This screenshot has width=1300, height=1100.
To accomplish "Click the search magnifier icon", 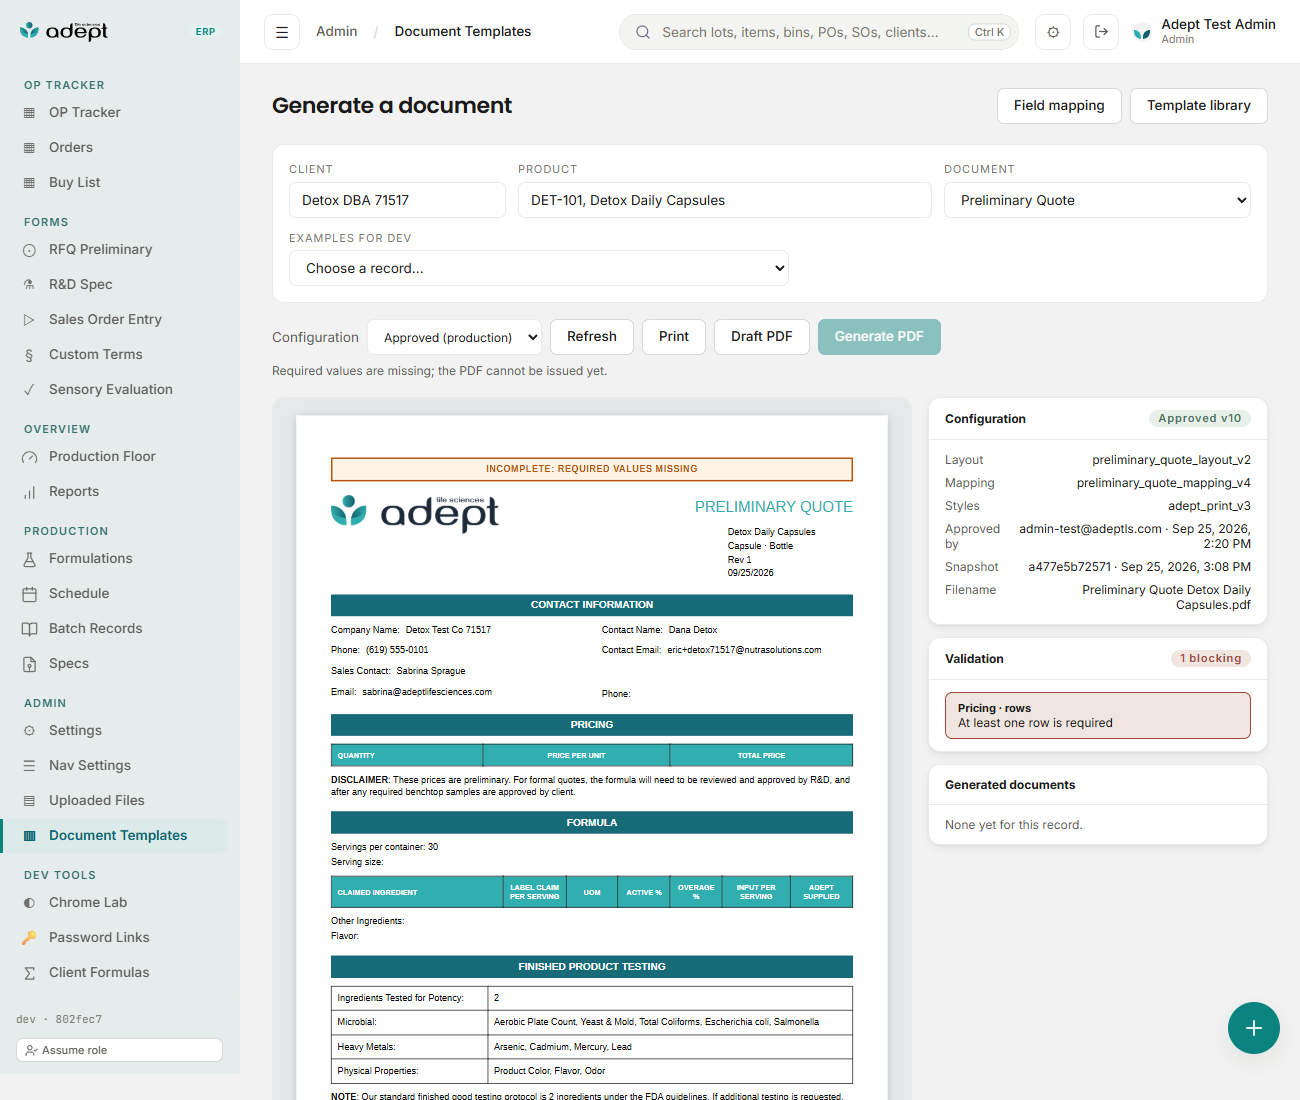I will click(x=643, y=32).
